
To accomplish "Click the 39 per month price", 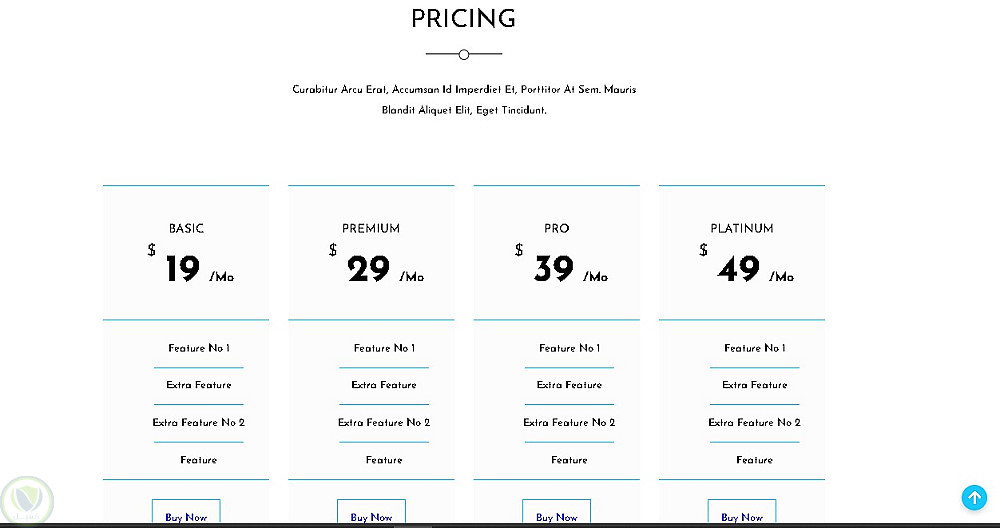I will tap(555, 270).
